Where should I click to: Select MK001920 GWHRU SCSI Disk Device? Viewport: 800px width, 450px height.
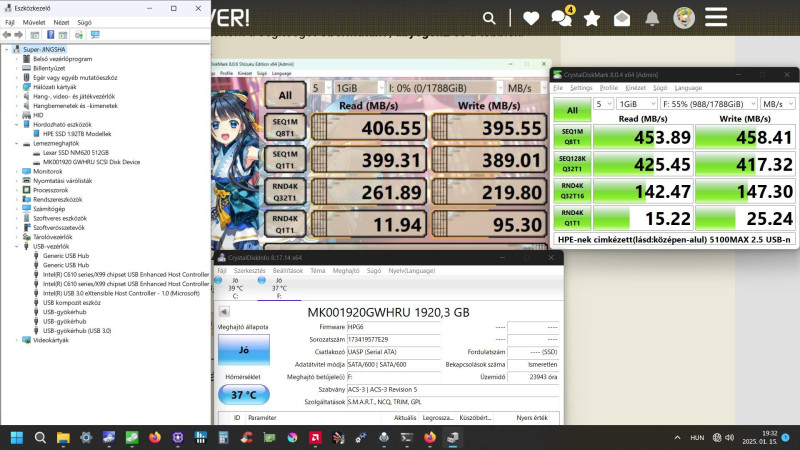point(91,162)
